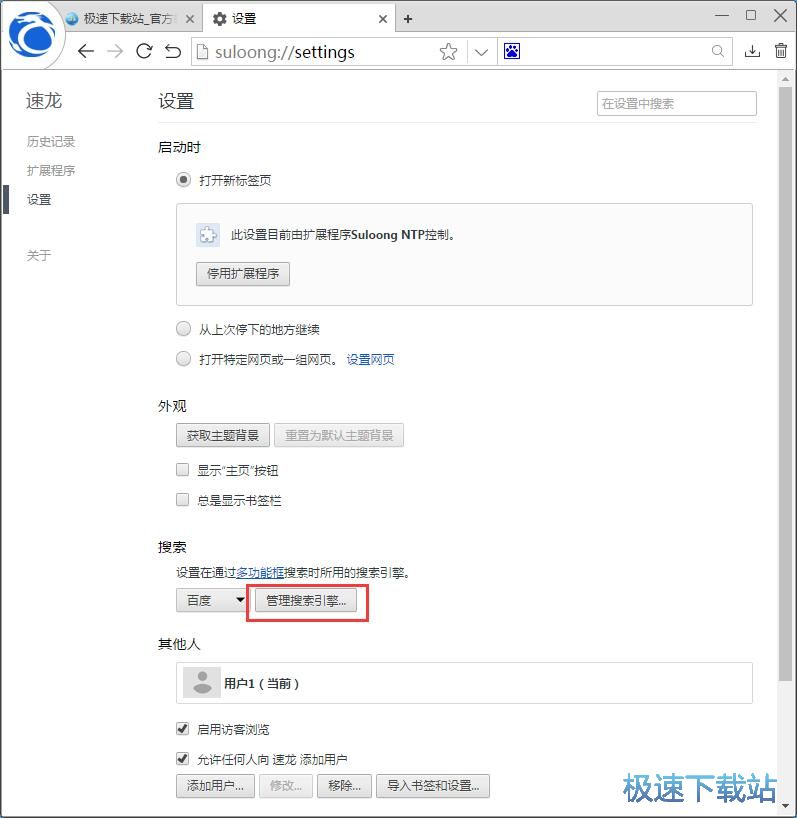
Task: Open 扩展程序 in the sidebar
Action: click(51, 170)
